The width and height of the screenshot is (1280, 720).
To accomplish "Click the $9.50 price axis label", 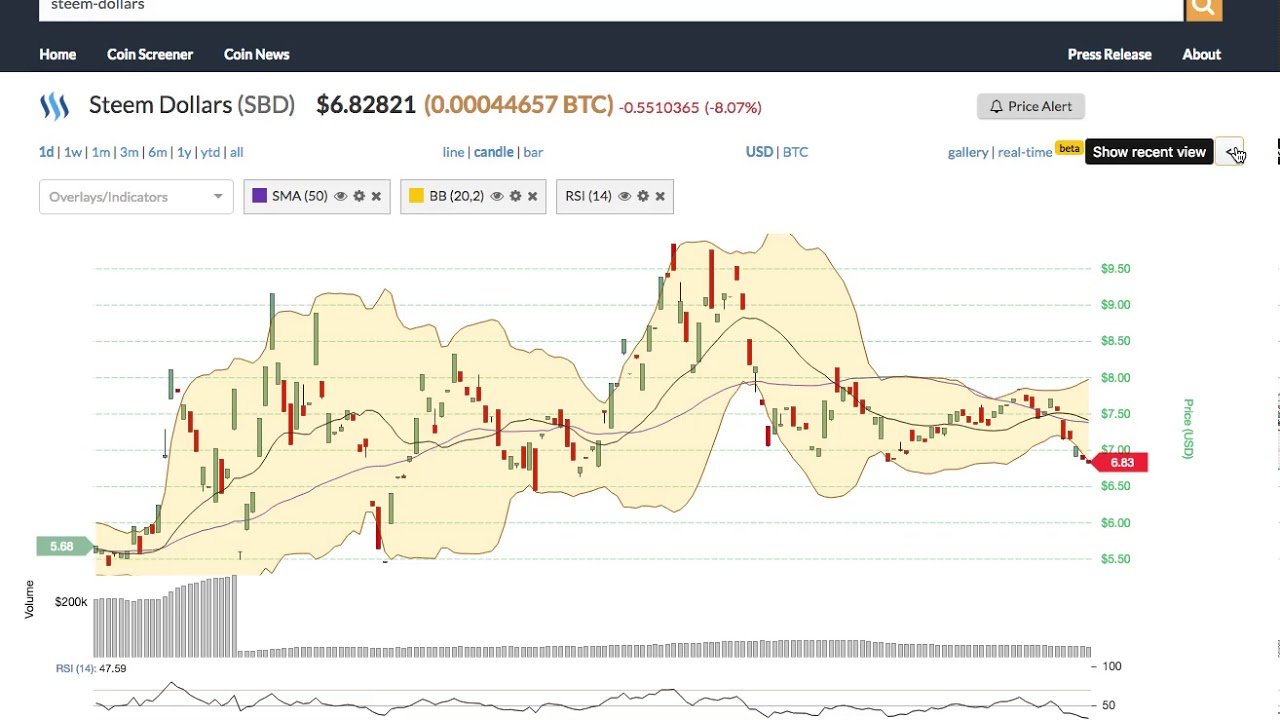I will pyautogui.click(x=1116, y=268).
